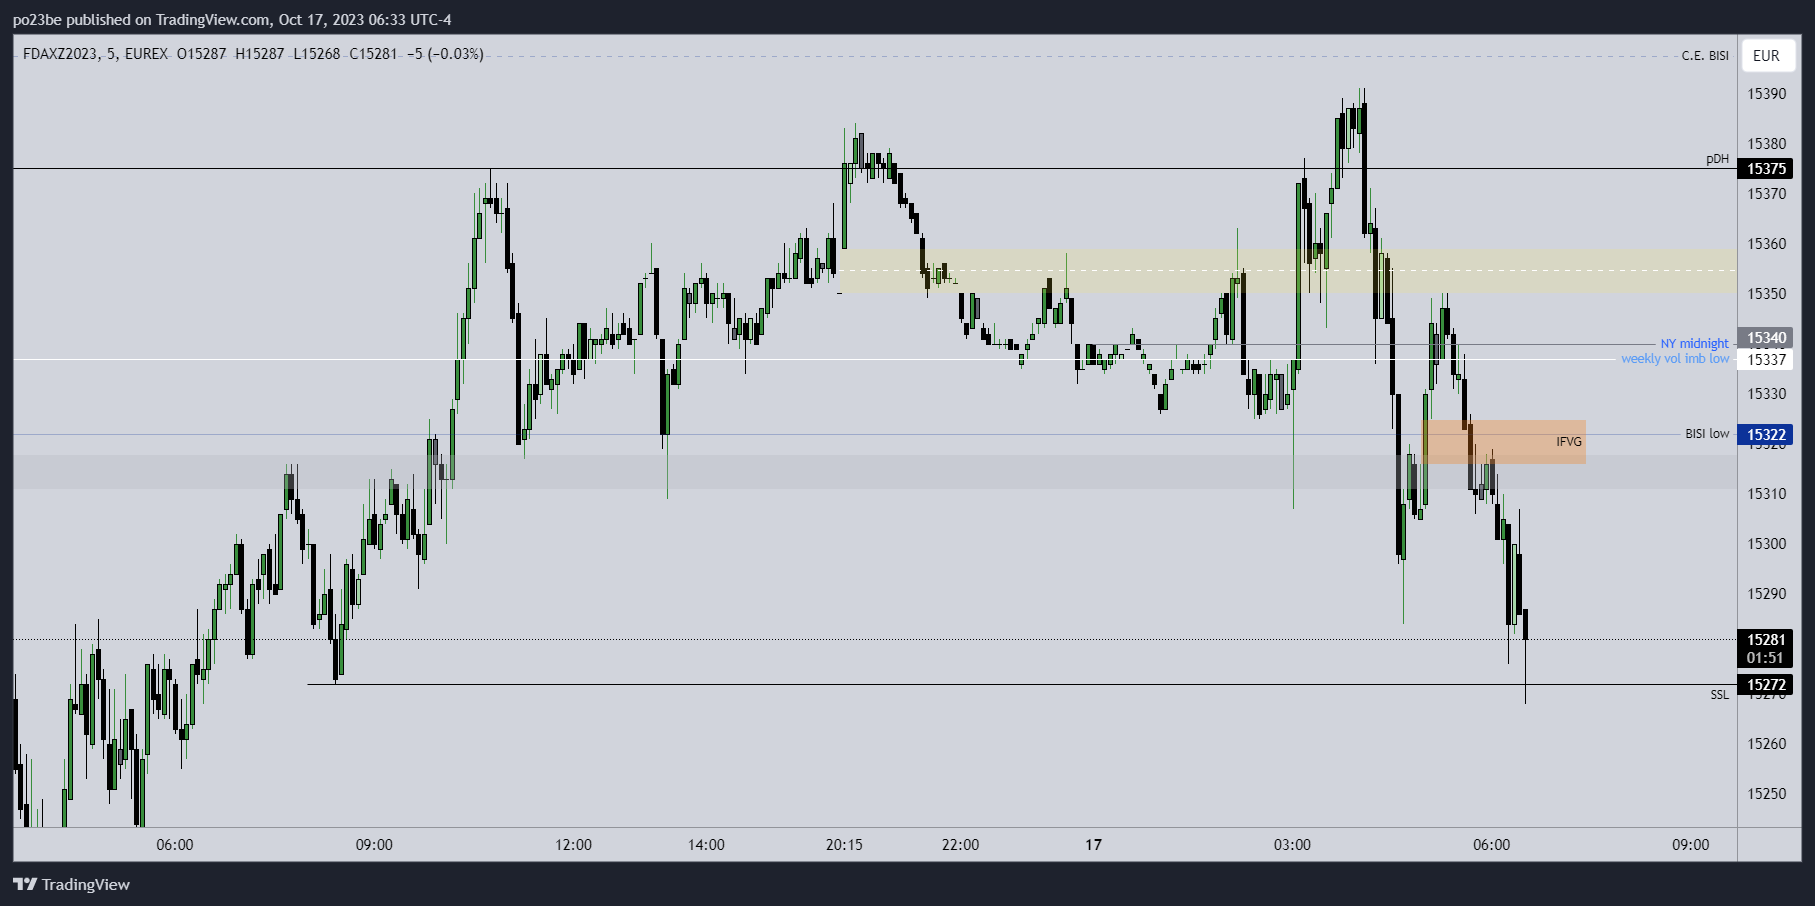Screen dimensions: 1815x906
Task: Click the pDH text label
Action: tap(1717, 159)
